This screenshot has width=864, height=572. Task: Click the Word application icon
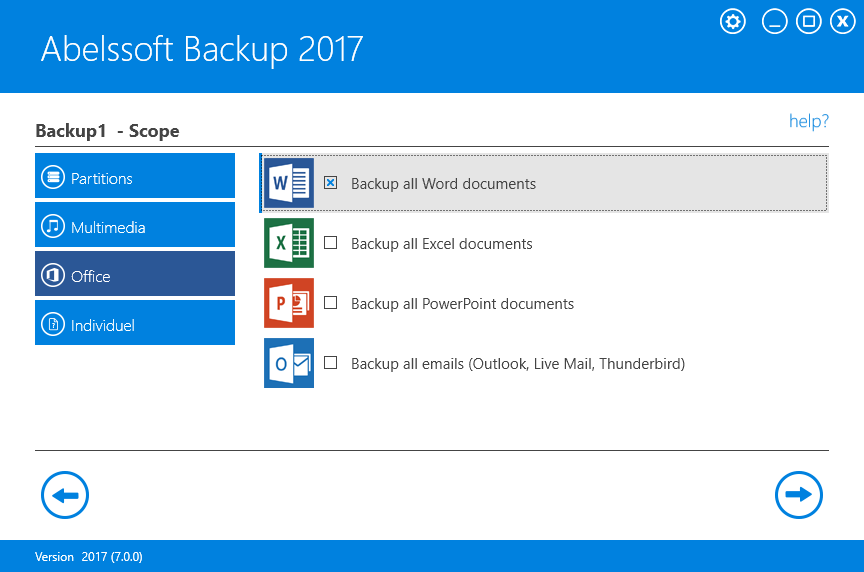coord(288,183)
